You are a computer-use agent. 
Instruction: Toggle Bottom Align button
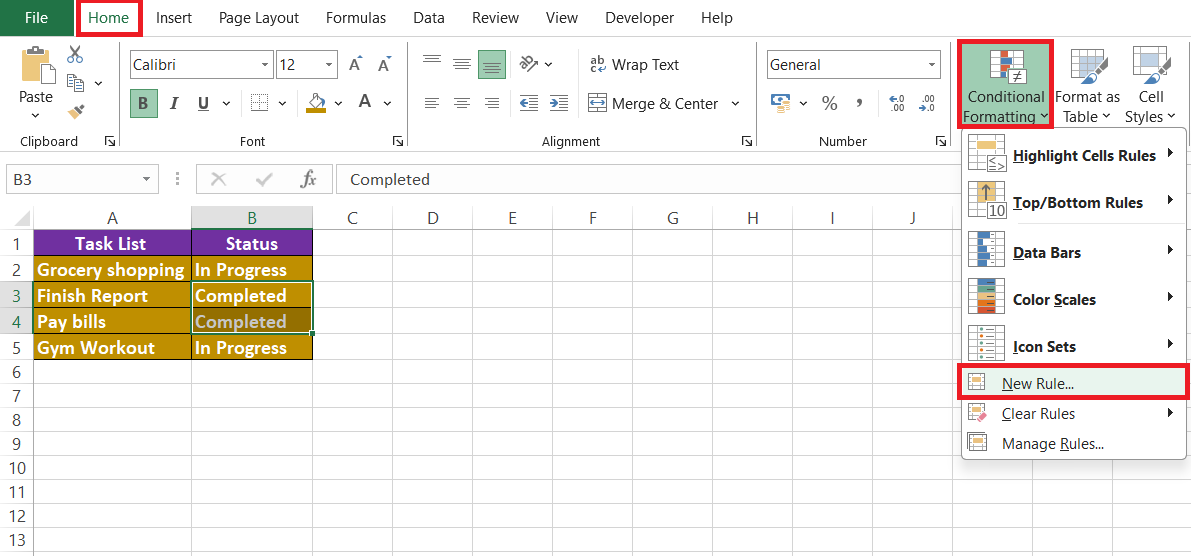[x=491, y=65]
